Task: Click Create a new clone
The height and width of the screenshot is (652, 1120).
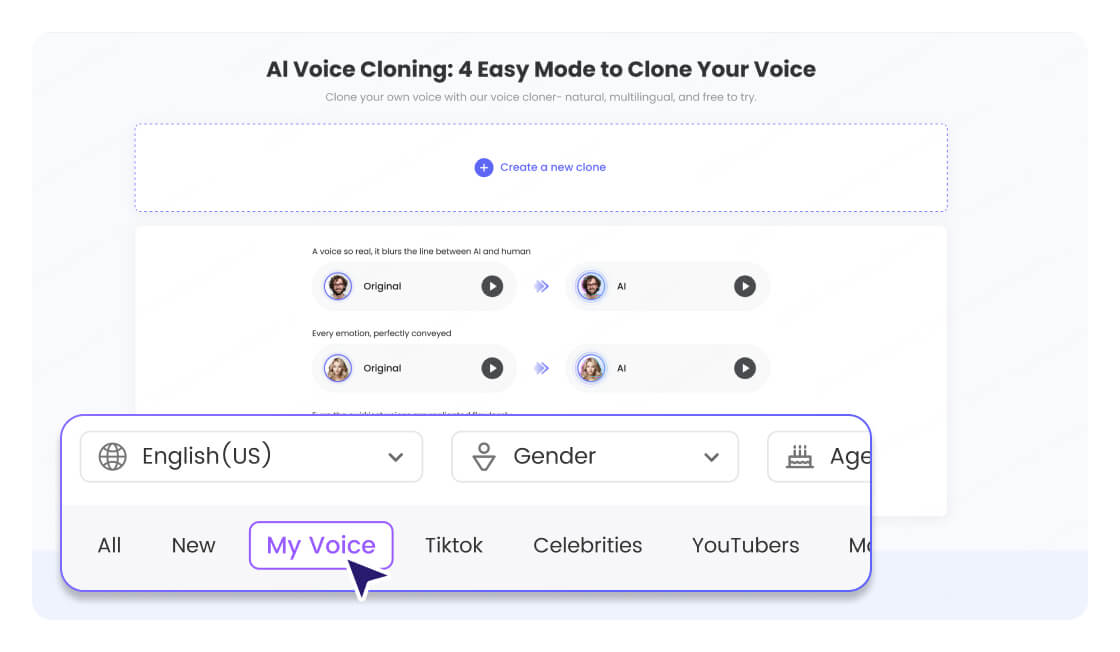Action: 552,167
